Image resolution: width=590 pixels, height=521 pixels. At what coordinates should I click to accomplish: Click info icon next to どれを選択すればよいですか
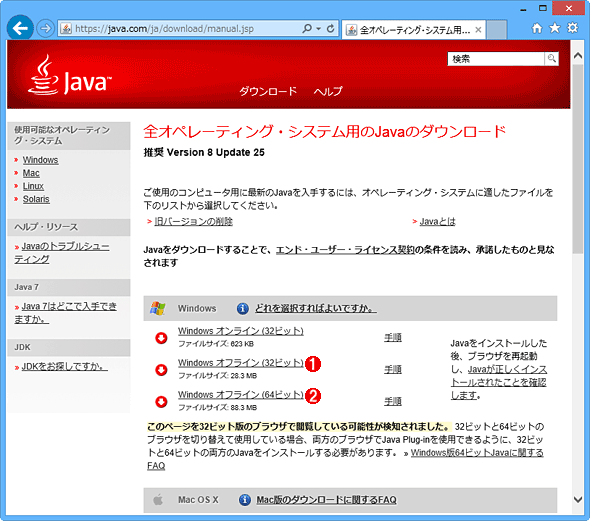tap(243, 308)
